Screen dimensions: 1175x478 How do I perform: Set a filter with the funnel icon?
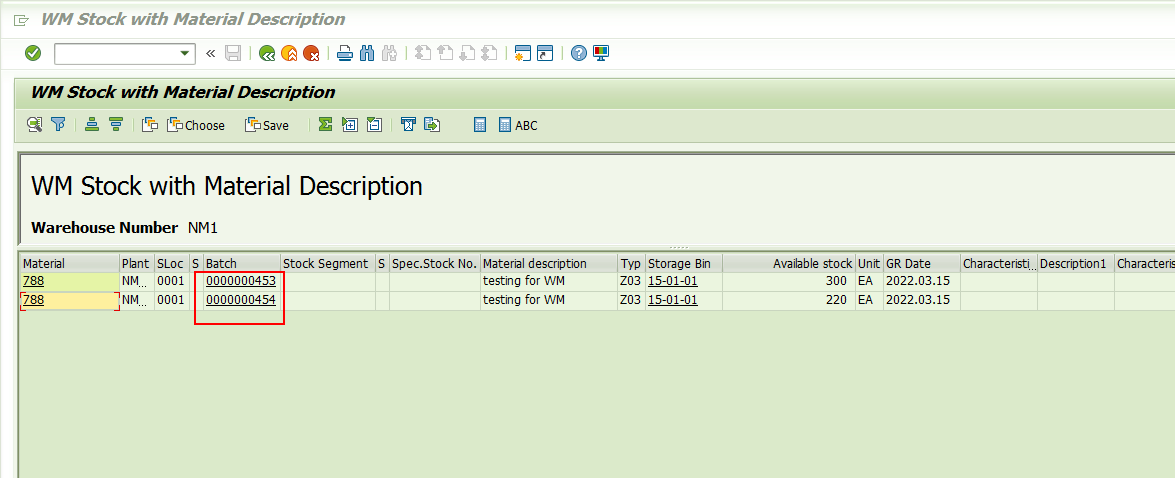58,125
